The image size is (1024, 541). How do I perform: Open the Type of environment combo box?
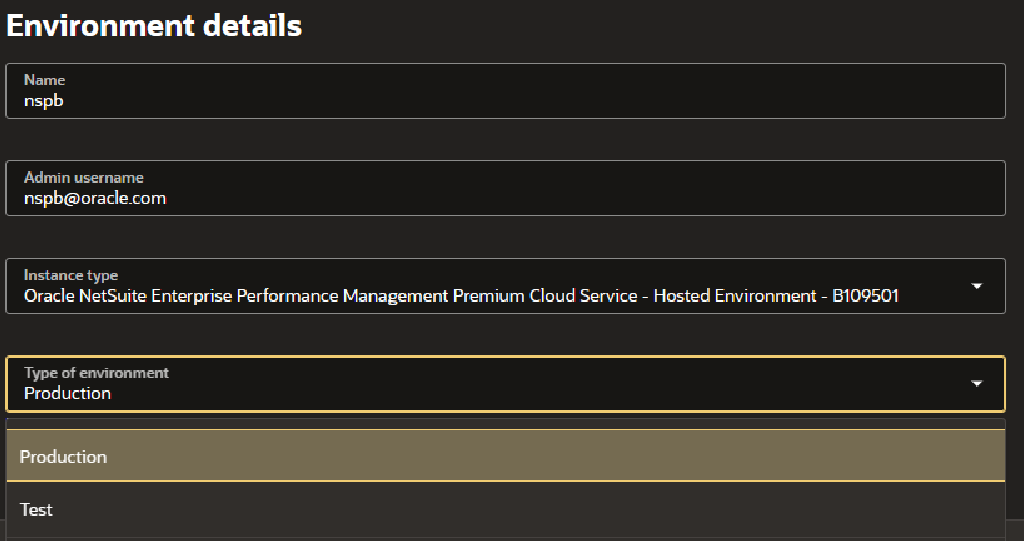[x=505, y=384]
